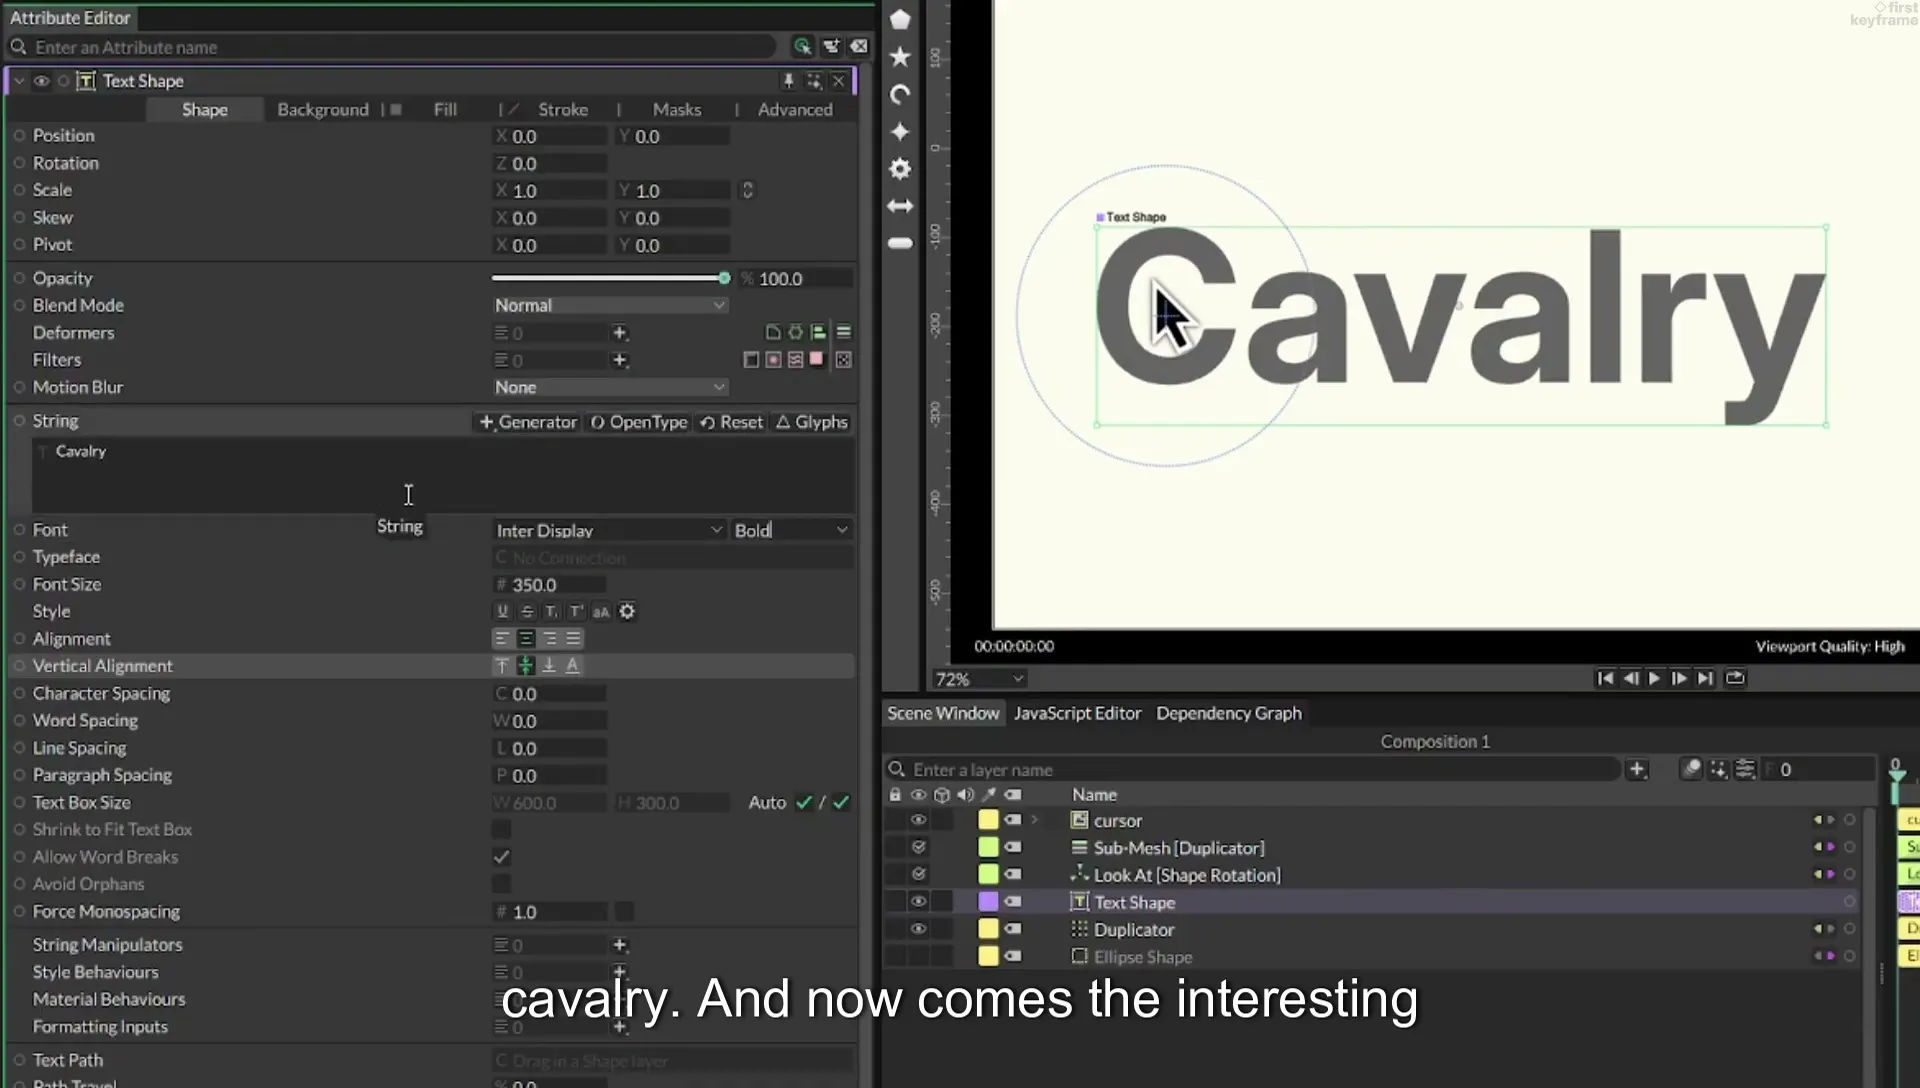This screenshot has width=1920, height=1088.
Task: Click the Font Size value field
Action: pos(550,585)
